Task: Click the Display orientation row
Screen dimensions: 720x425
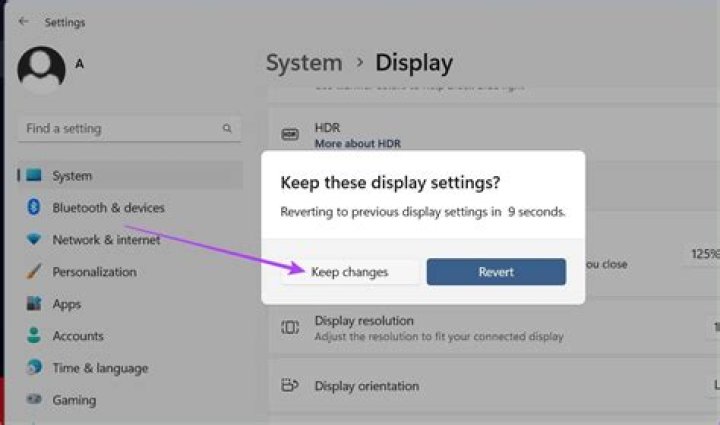Action: pos(494,386)
